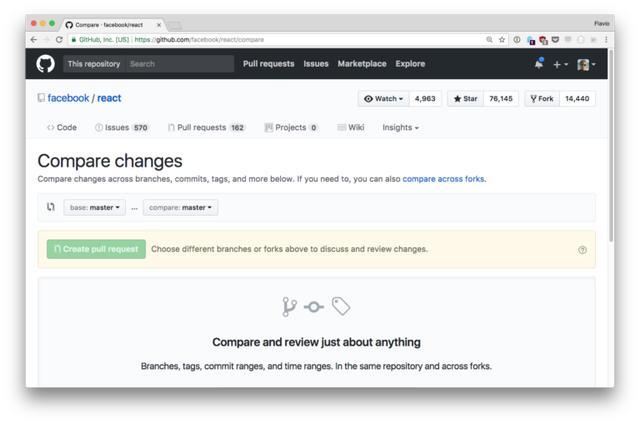
Task: Switch to the Projects tab
Action: (291, 127)
